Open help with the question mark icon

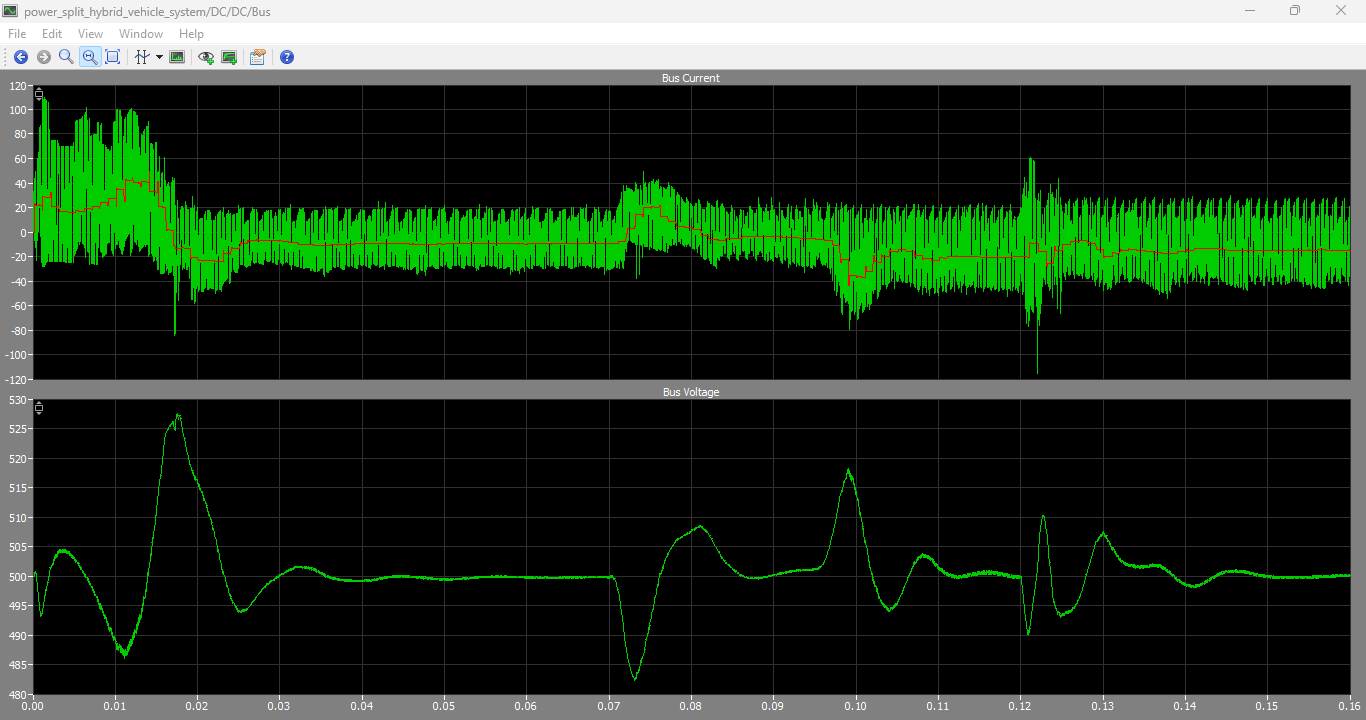click(287, 57)
